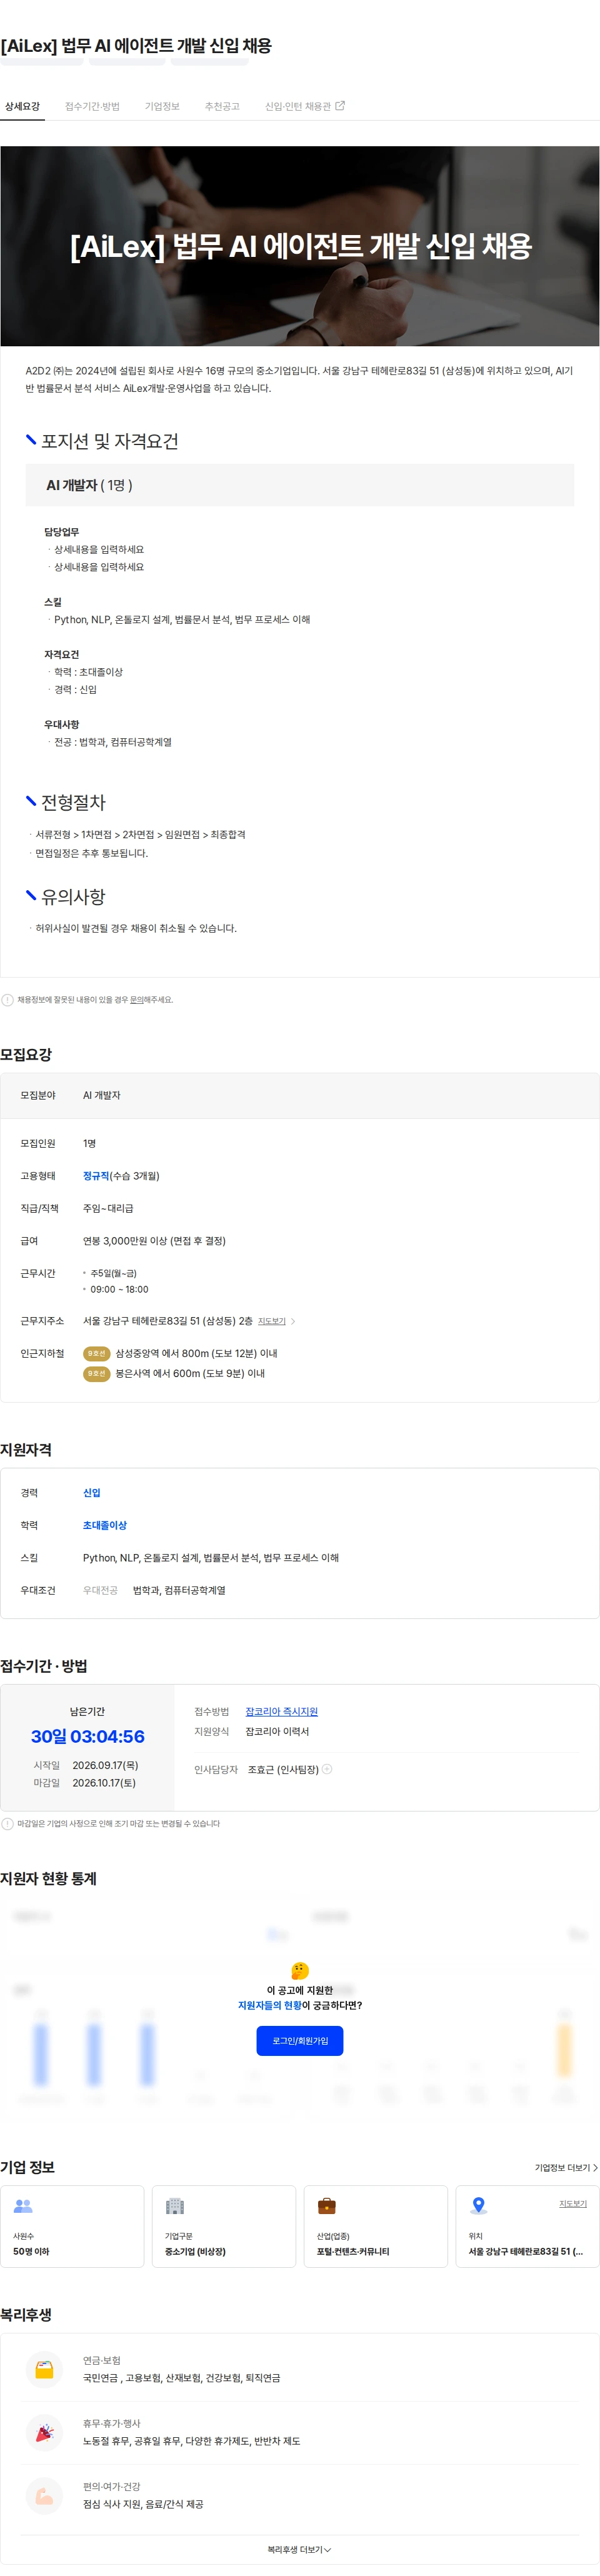
Task: Switch to 접수기간·방법 tab
Action: tap(92, 106)
